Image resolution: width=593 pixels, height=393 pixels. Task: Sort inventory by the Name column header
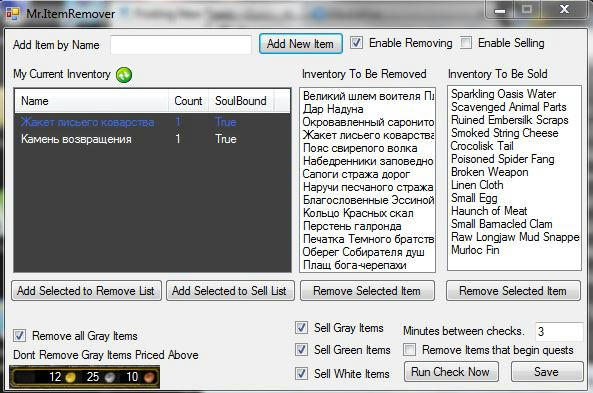pos(92,101)
